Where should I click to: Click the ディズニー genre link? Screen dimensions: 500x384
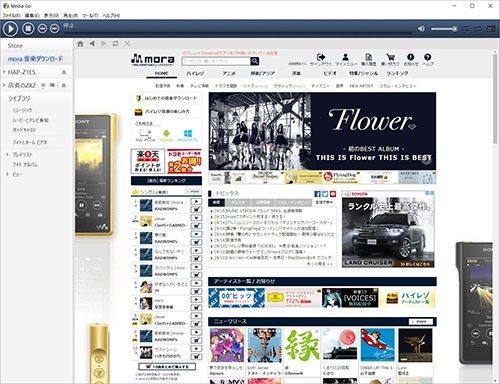tap(320, 86)
